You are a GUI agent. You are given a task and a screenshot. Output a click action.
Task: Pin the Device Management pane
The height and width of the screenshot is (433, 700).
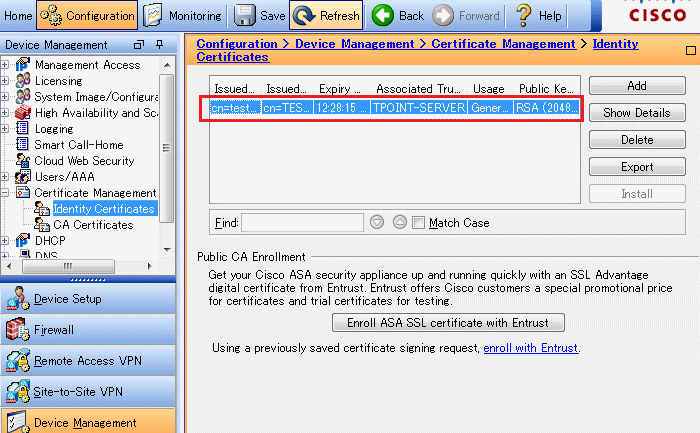159,44
